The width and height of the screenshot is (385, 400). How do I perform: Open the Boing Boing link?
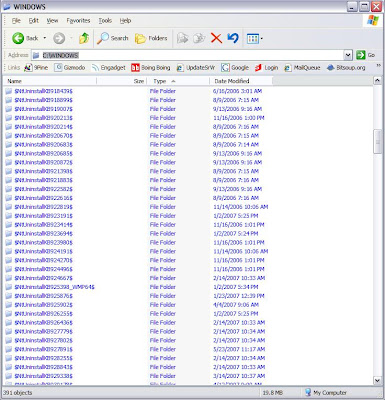tap(151, 68)
